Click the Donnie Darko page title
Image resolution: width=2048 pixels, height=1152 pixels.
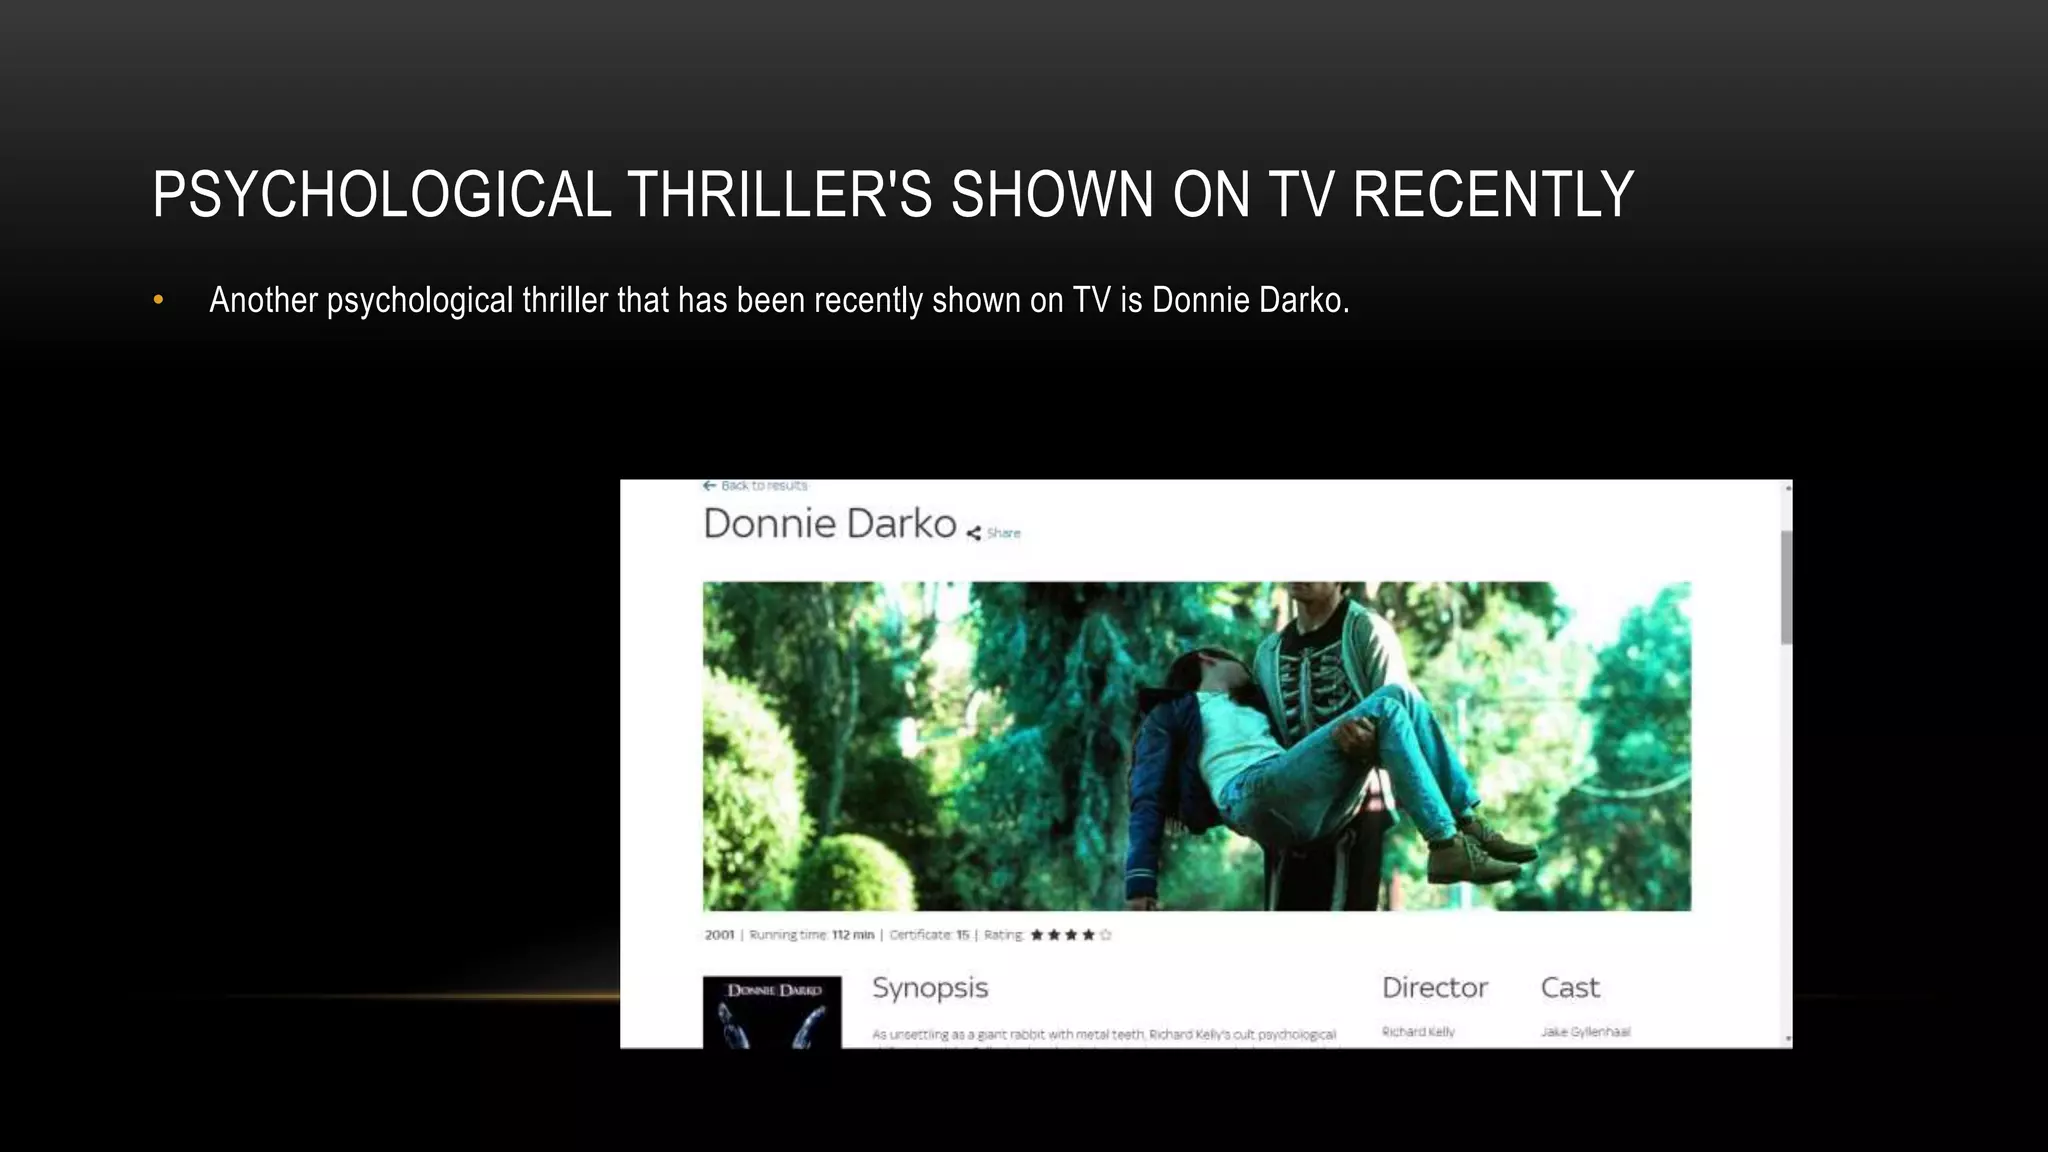pos(830,524)
